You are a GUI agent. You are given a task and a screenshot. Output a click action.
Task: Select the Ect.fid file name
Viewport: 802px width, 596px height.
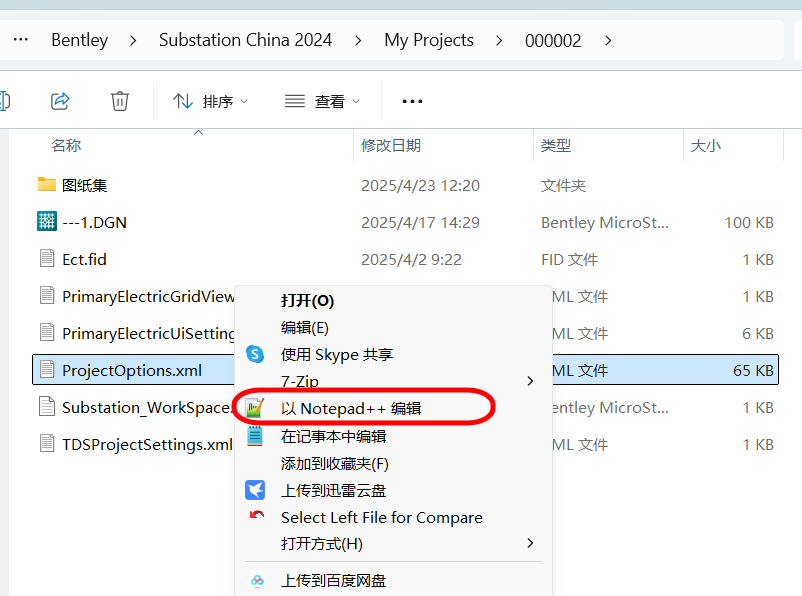pyautogui.click(x=84, y=259)
